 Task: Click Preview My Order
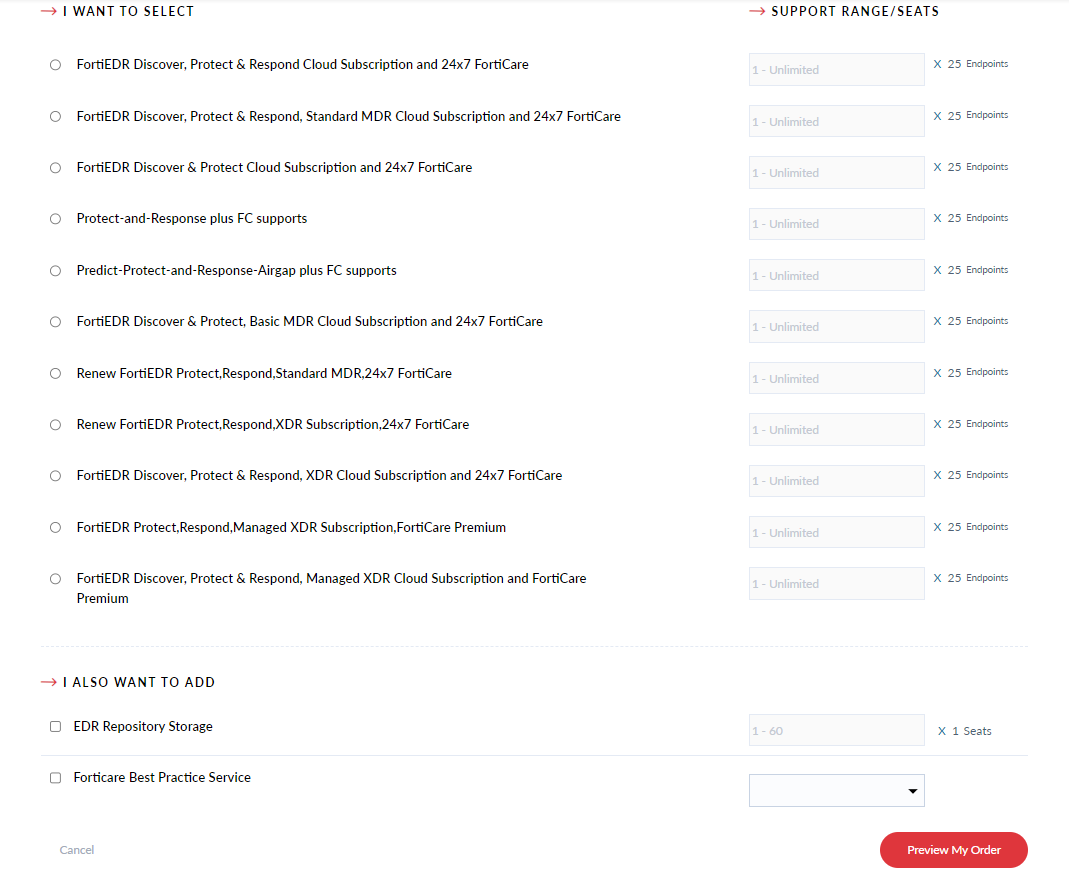[953, 849]
